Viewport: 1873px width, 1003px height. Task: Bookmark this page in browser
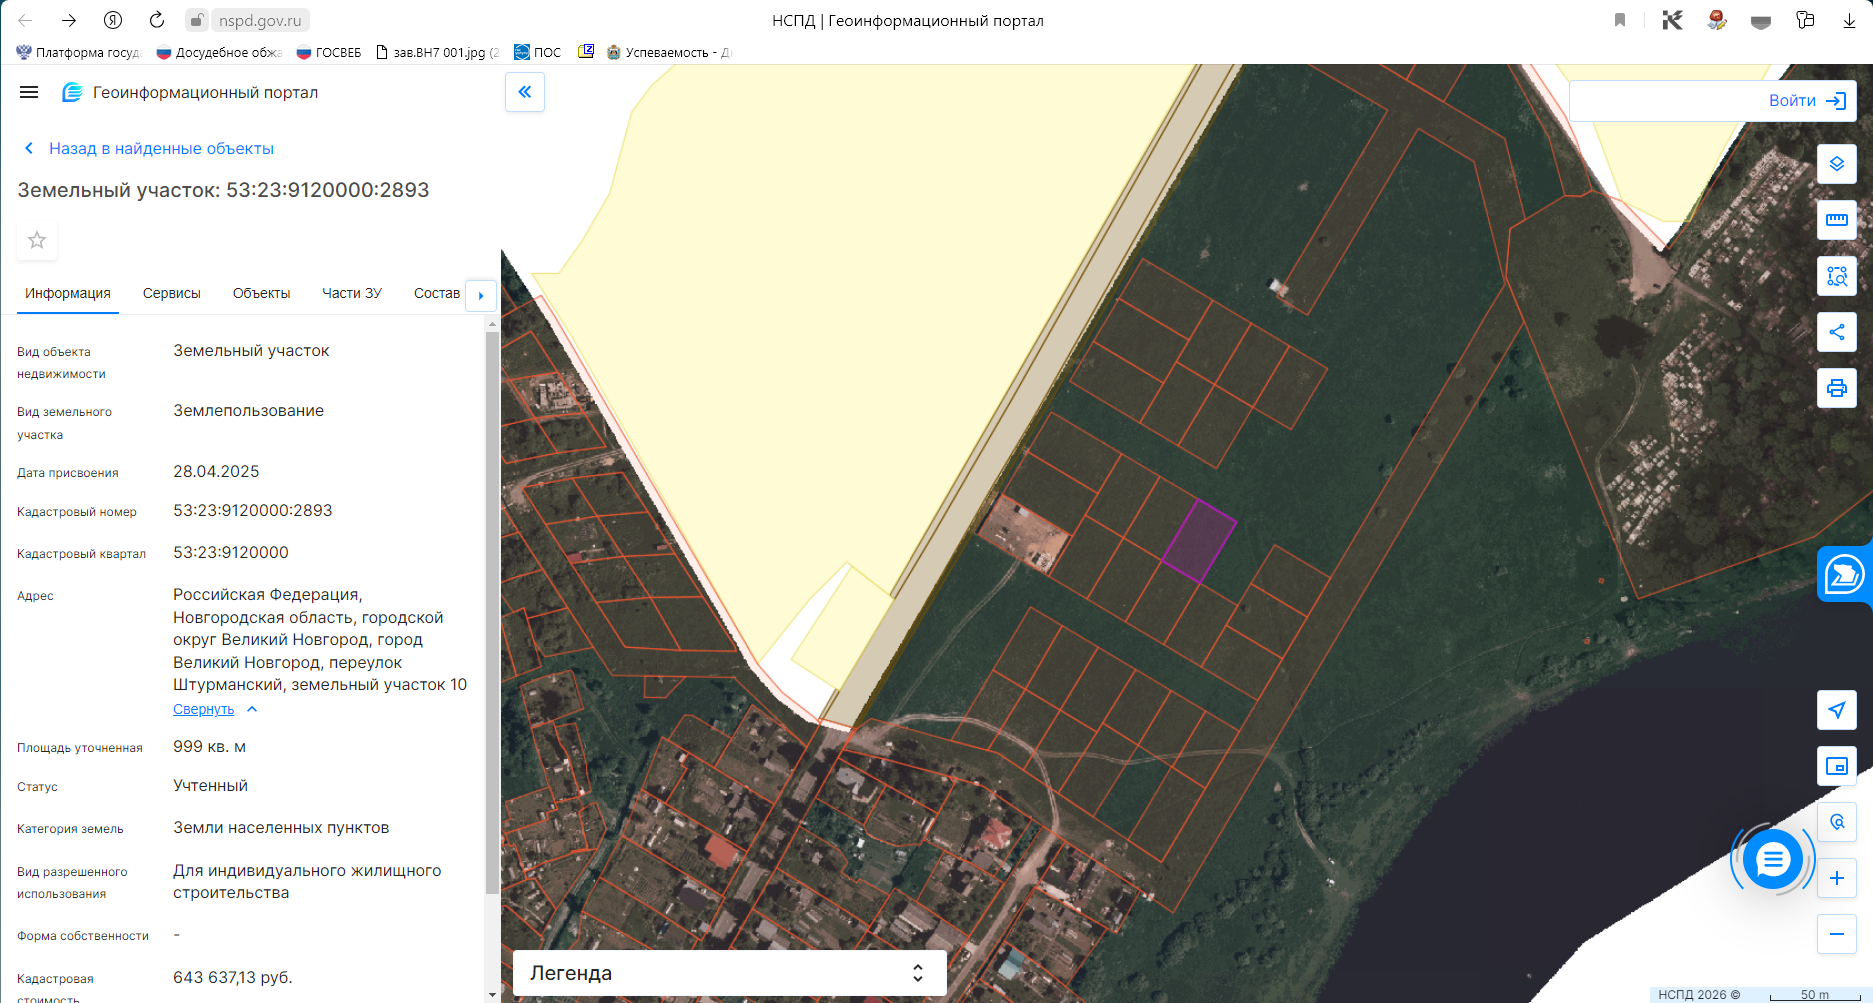point(1620,20)
